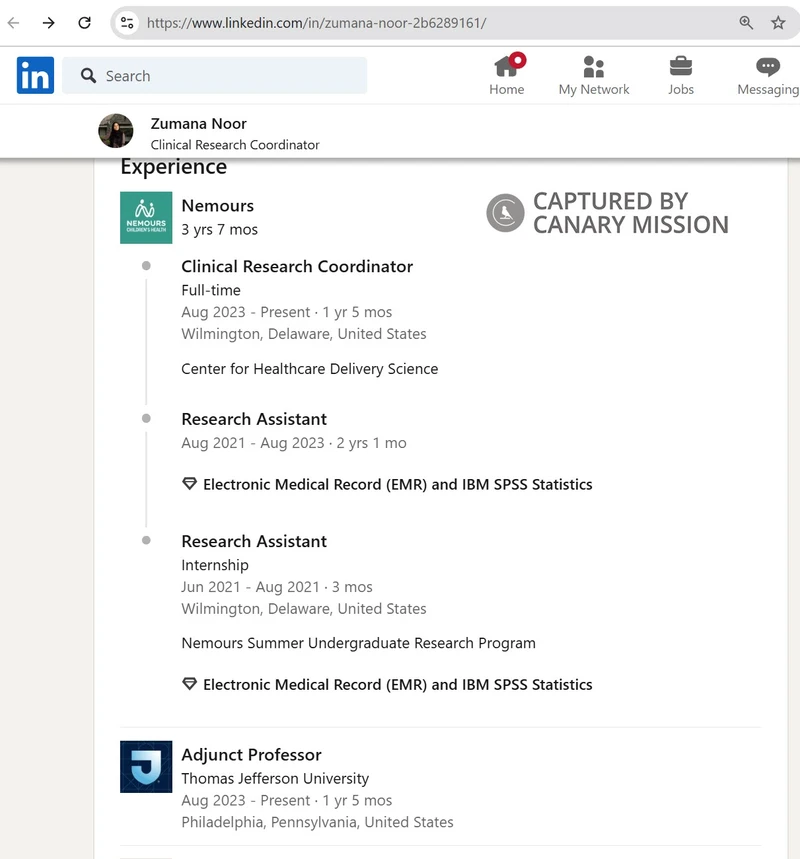Click the browser forward arrow
Image resolution: width=800 pixels, height=859 pixels.
click(x=49, y=22)
